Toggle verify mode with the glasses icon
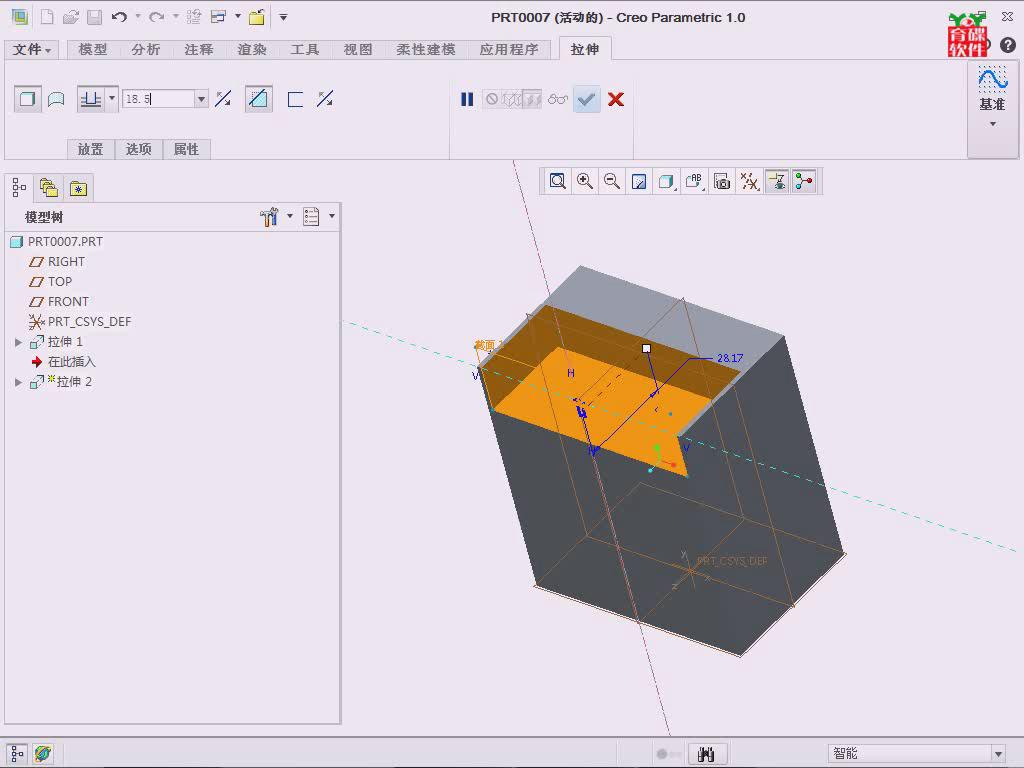The width and height of the screenshot is (1024, 768). pyautogui.click(x=558, y=99)
